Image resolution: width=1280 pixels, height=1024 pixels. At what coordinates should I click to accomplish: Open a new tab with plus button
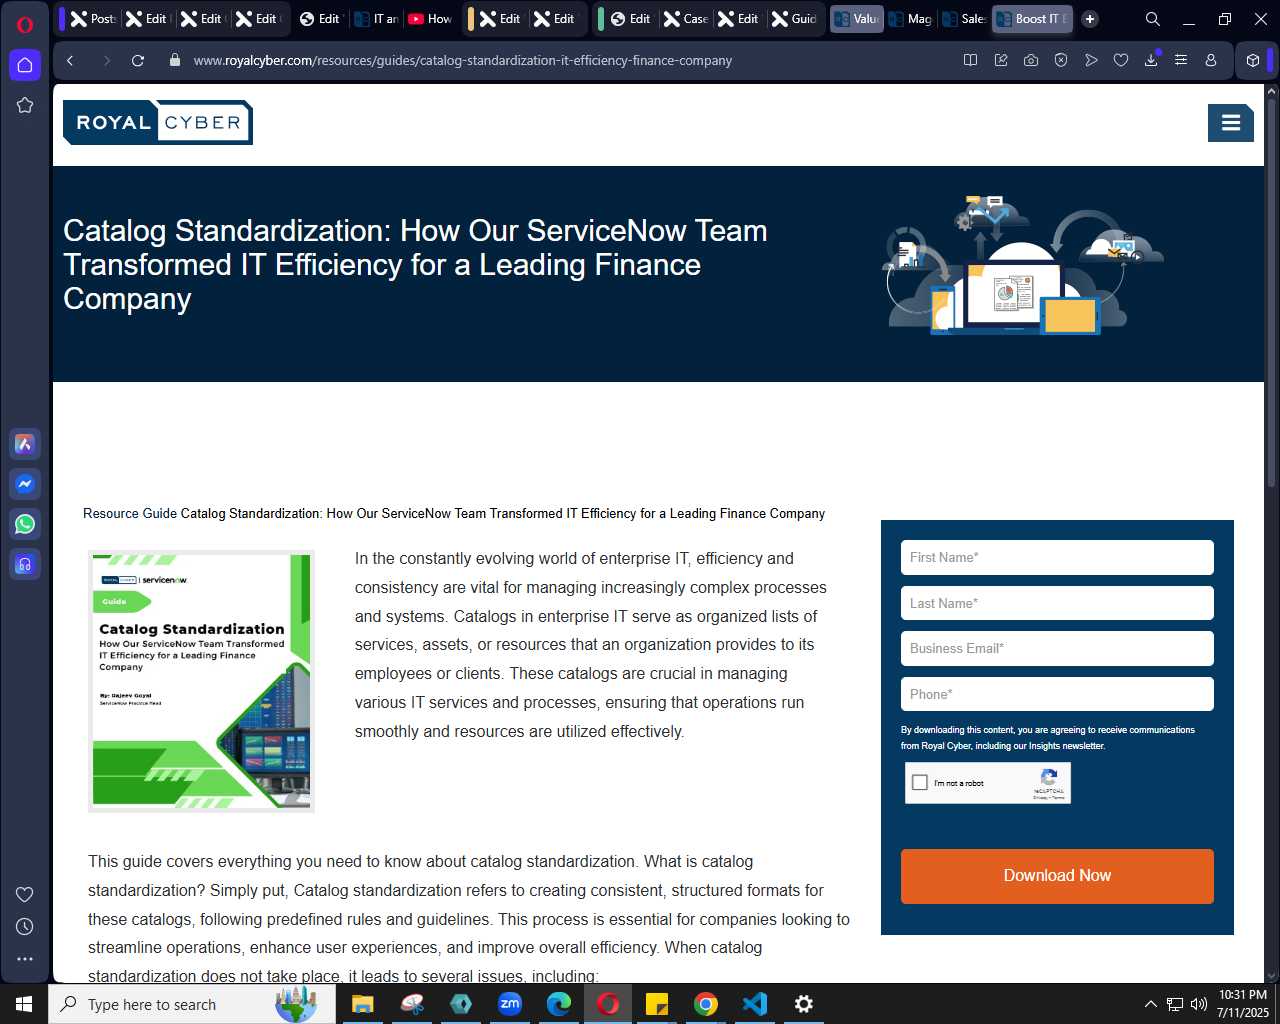(1090, 19)
